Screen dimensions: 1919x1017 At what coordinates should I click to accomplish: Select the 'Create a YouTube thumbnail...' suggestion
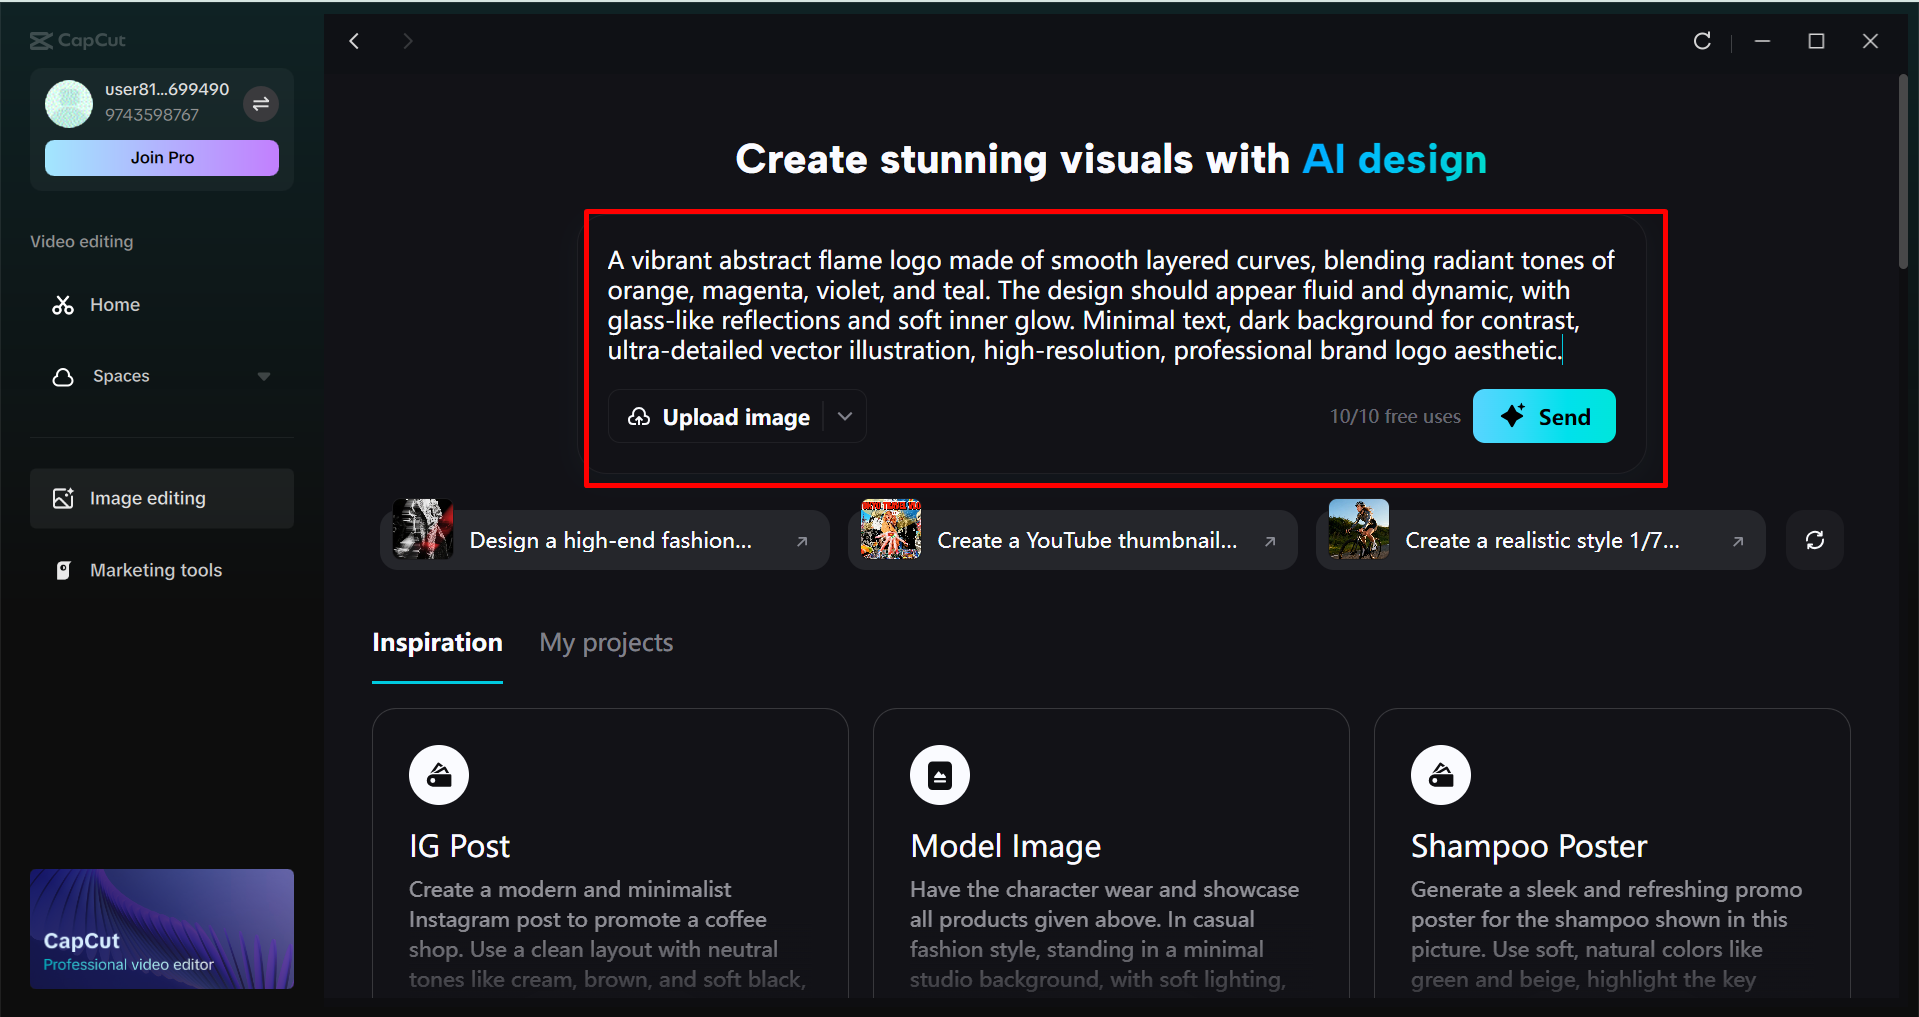point(1073,540)
